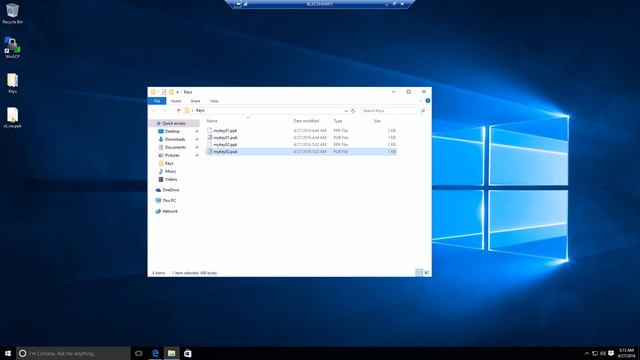Select OneDrive in the navigation pane
This screenshot has width=640, height=360.
click(x=171, y=190)
